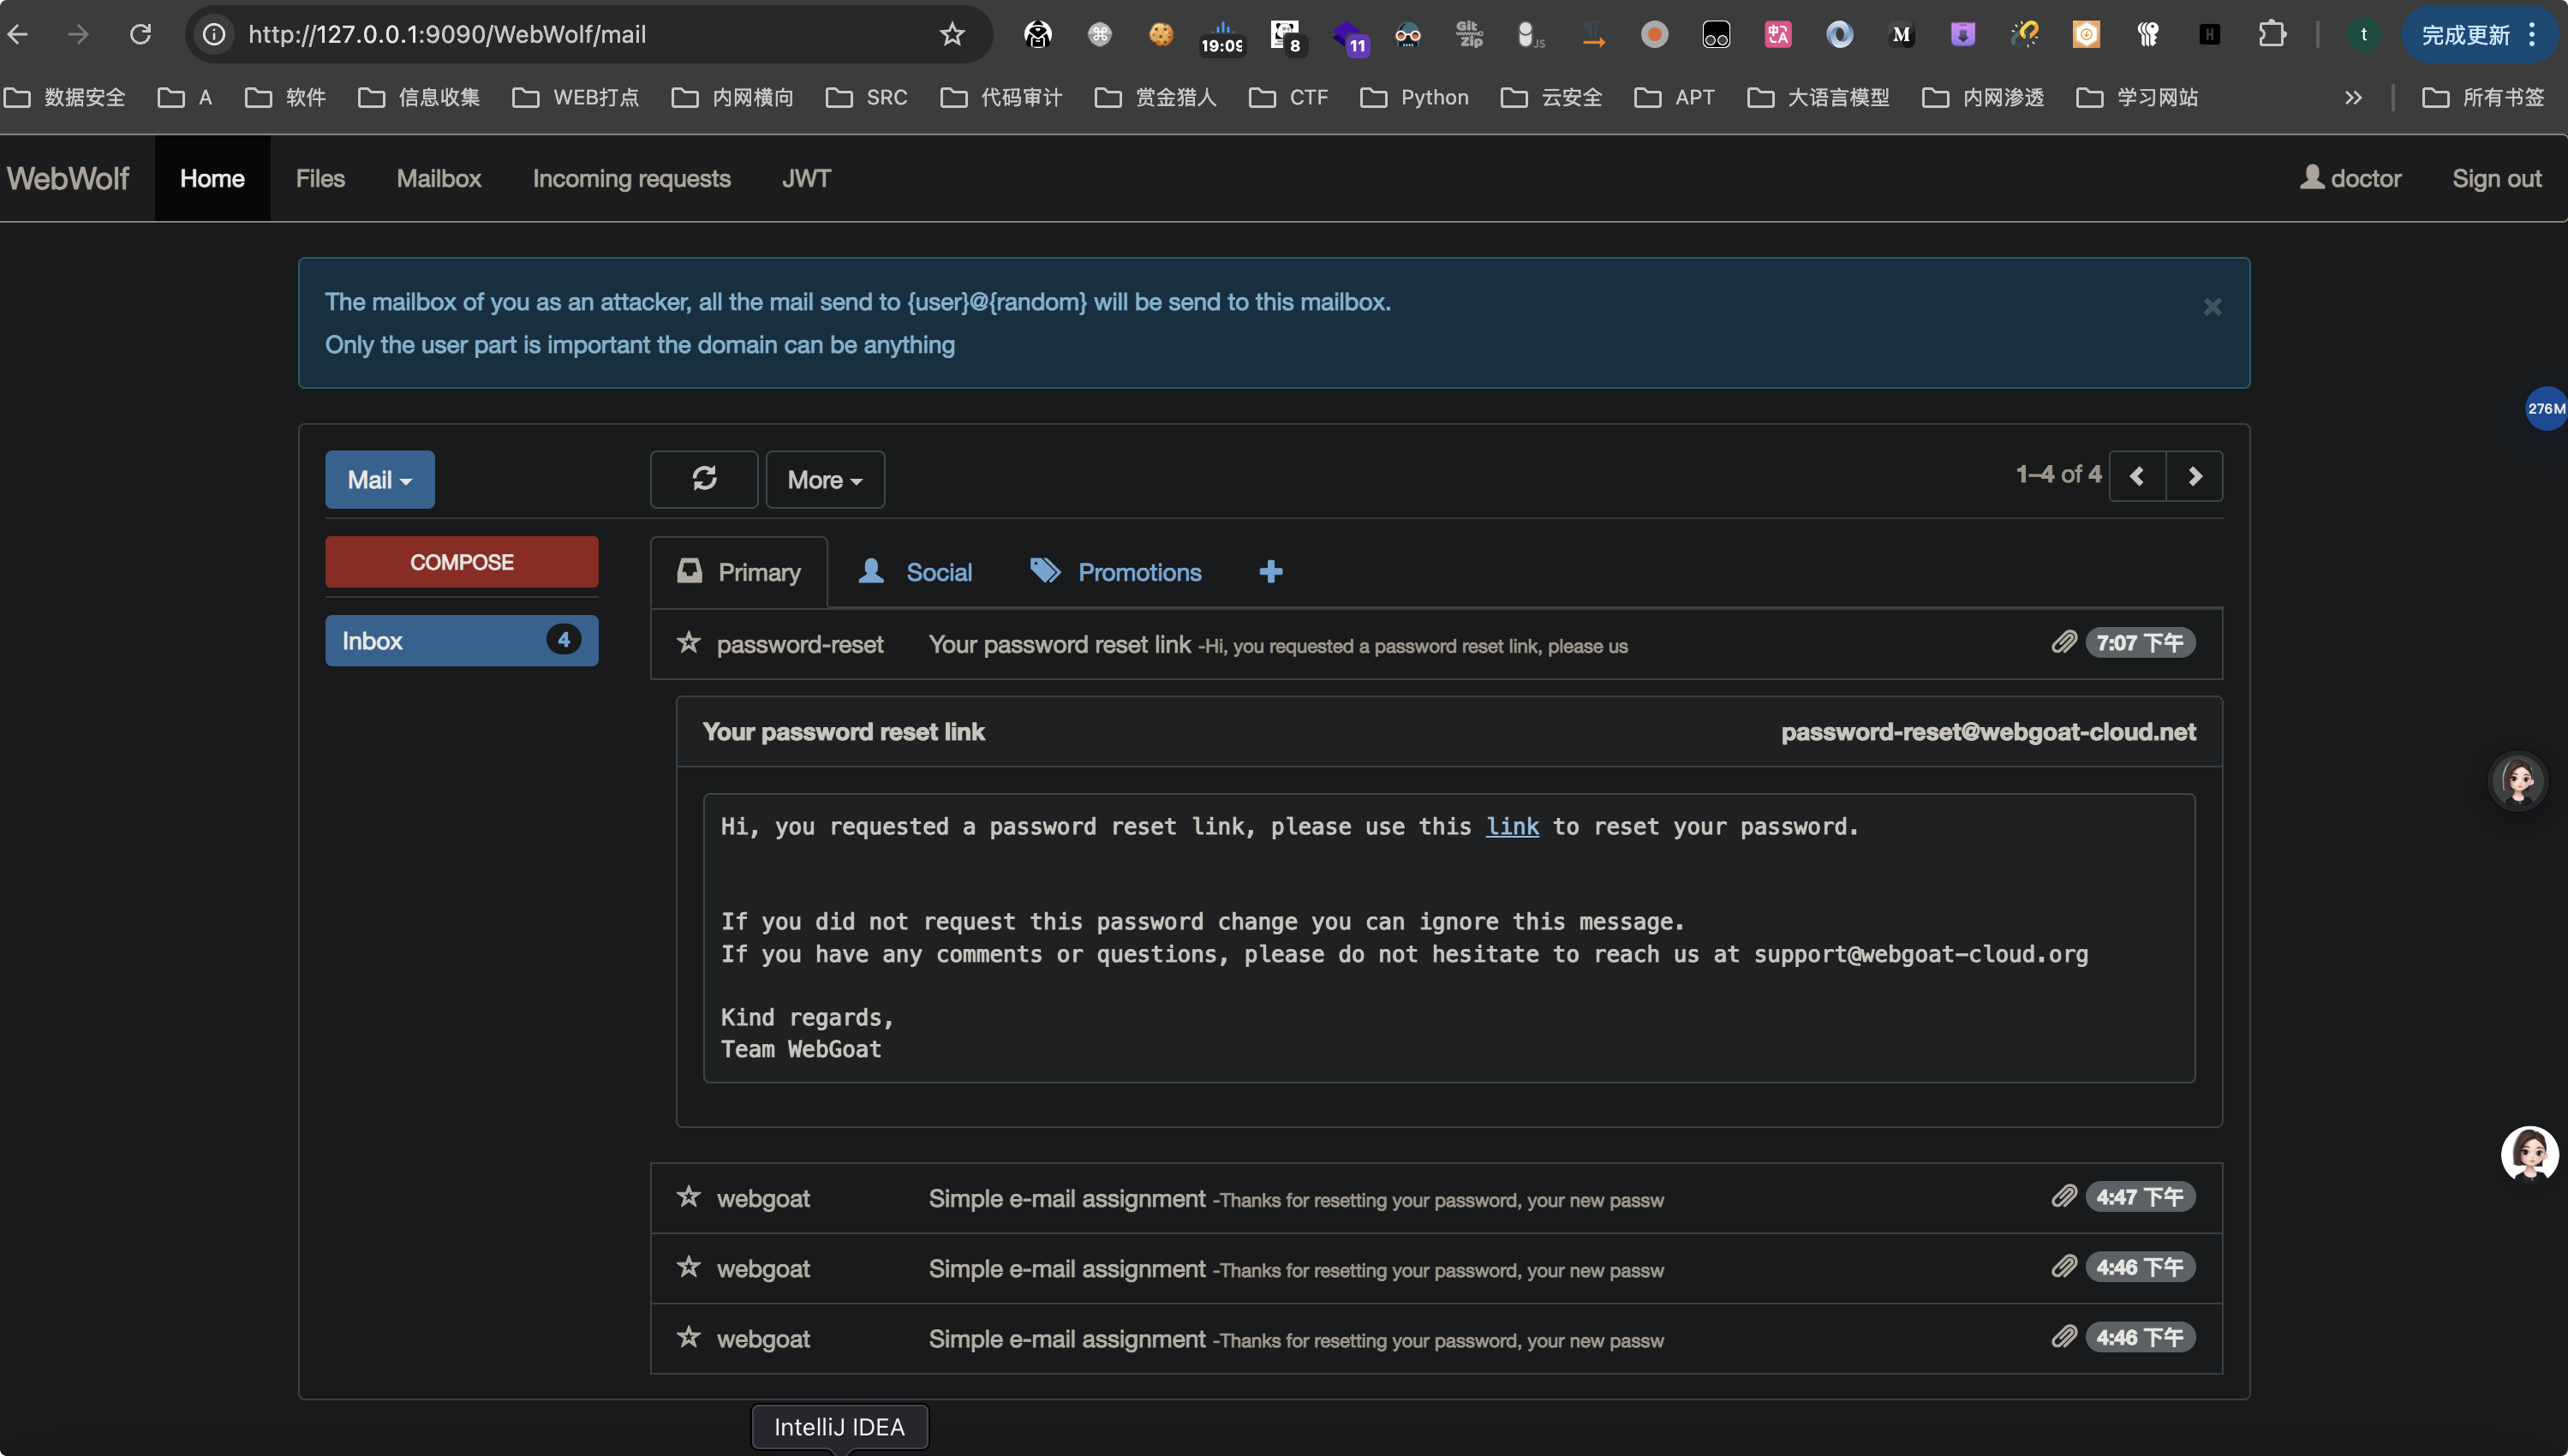This screenshot has width=2568, height=1456.
Task: Click Chrome three-dot menu icon
Action: pyautogui.click(x=2533, y=34)
